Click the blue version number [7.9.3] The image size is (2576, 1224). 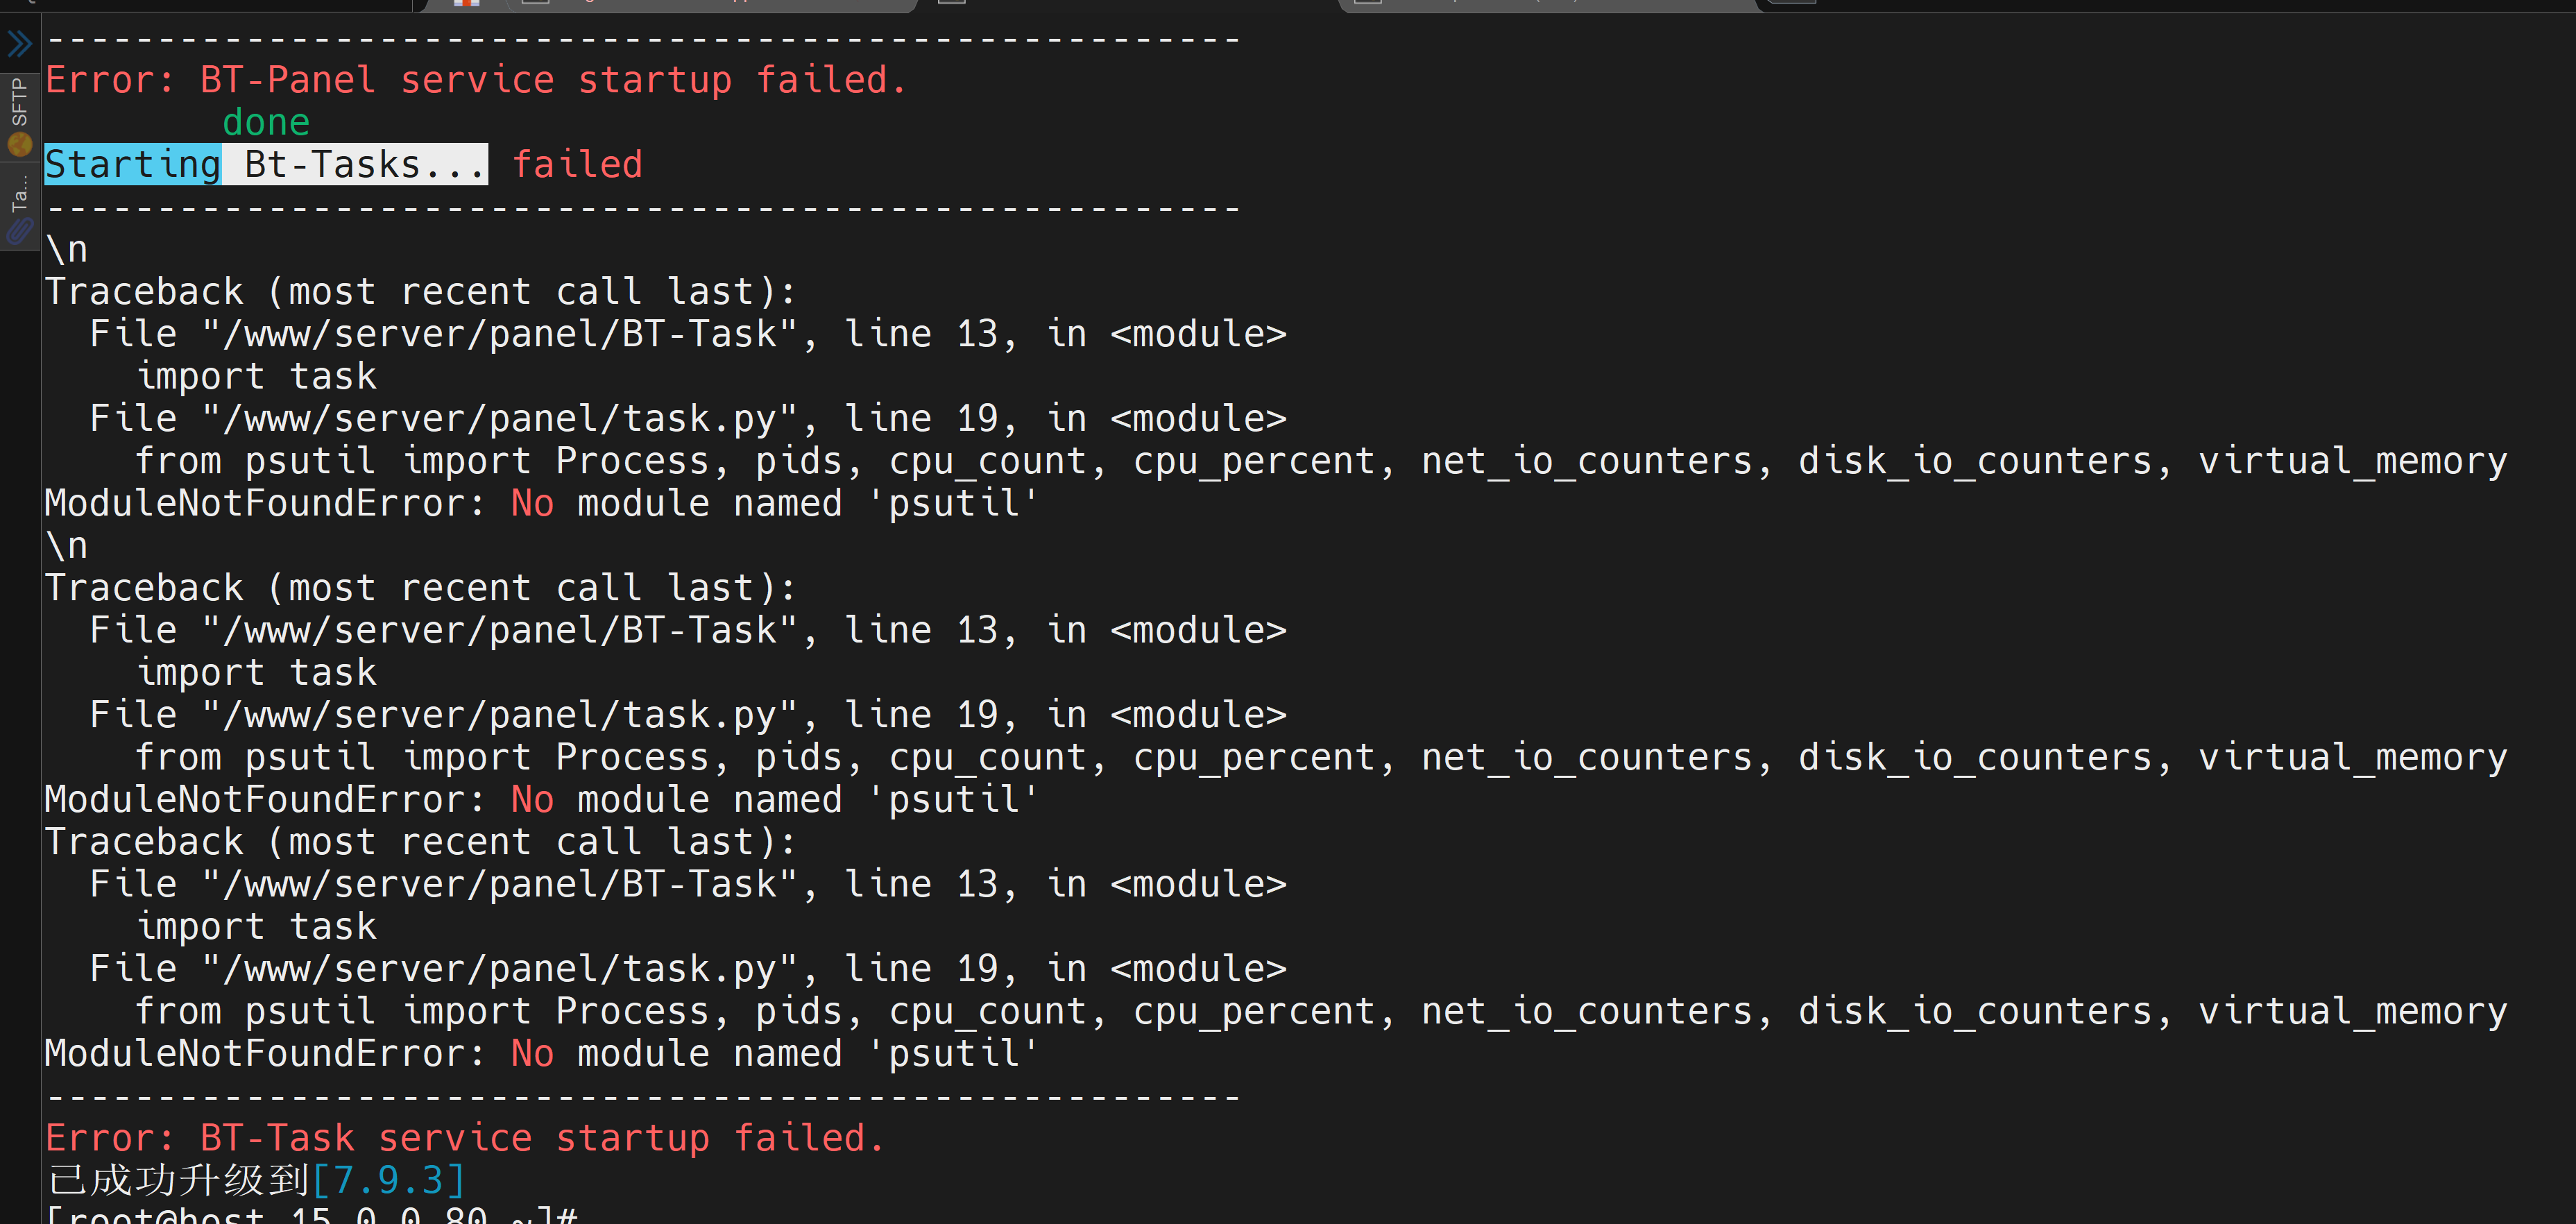pos(388,1180)
